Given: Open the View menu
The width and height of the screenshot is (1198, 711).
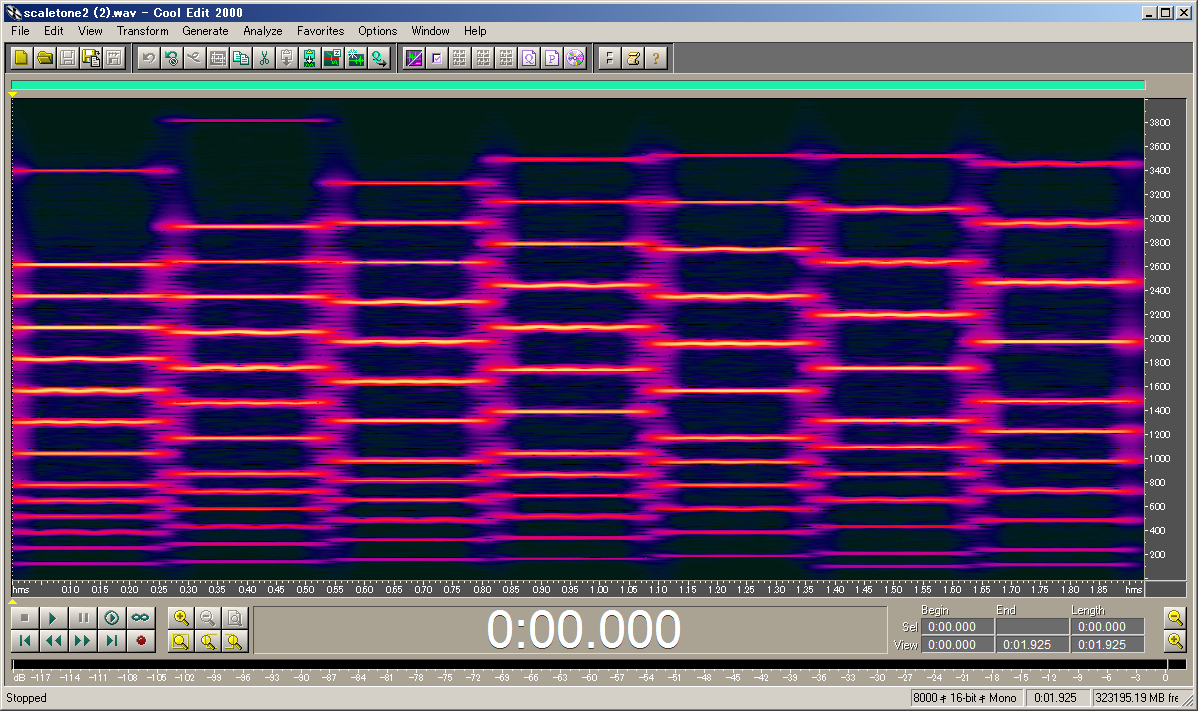Looking at the screenshot, I should click(x=90, y=31).
